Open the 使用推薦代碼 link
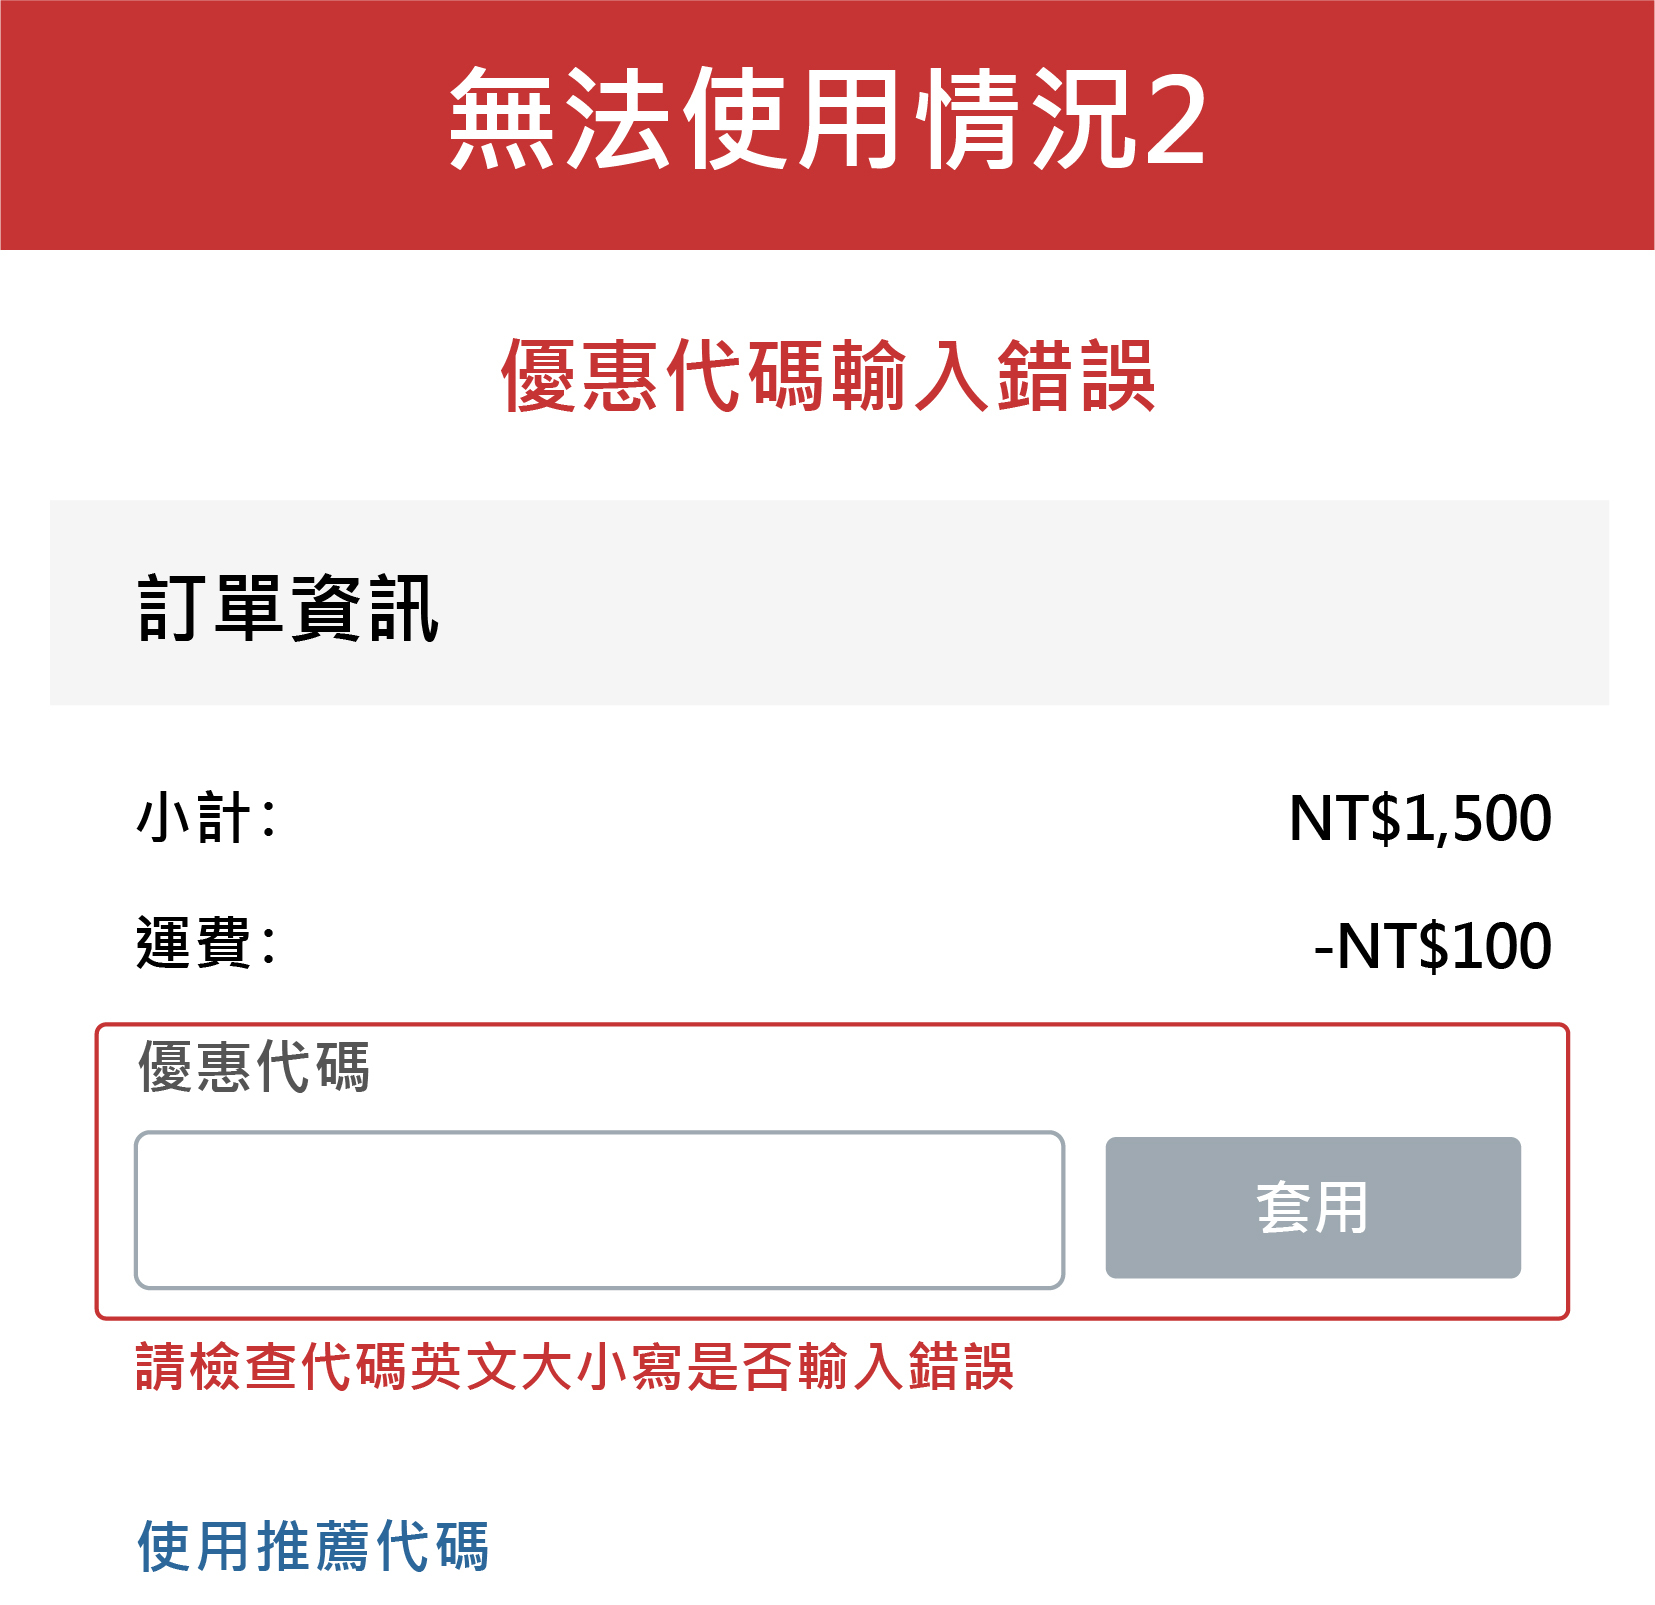 click(x=313, y=1546)
